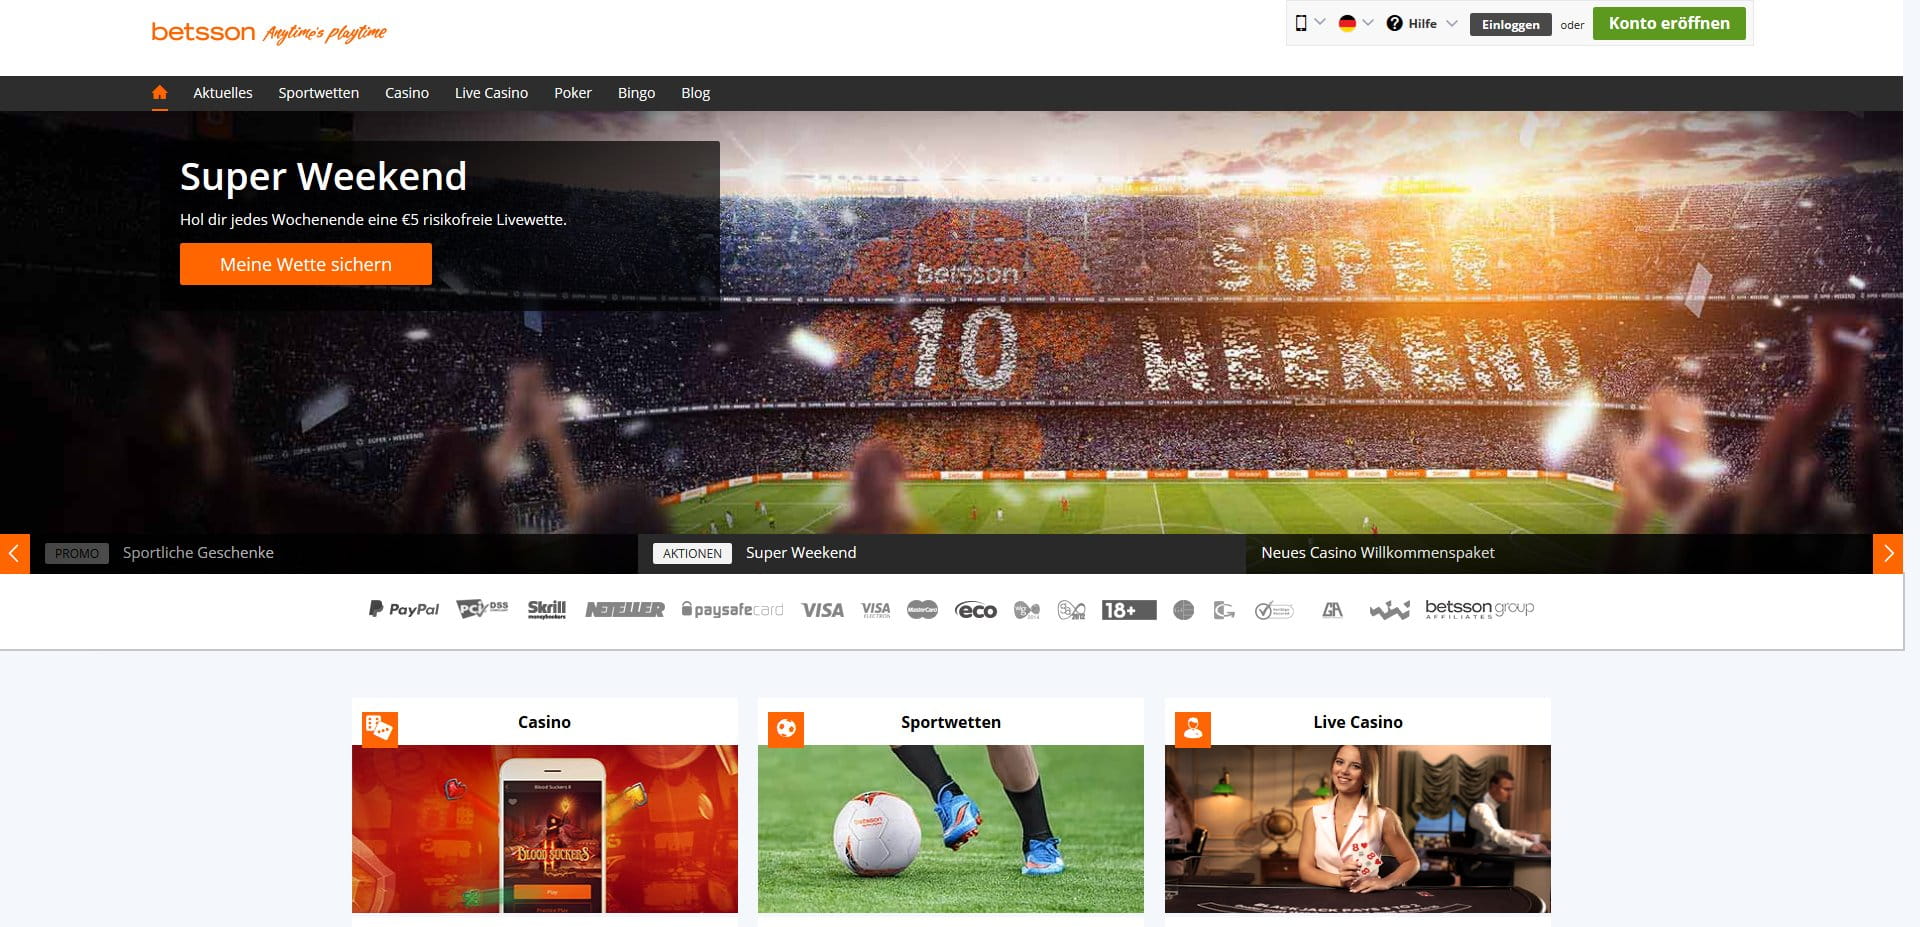Viewport: 1920px width, 927px height.
Task: Click the Hilfe text label
Action: tap(1422, 24)
